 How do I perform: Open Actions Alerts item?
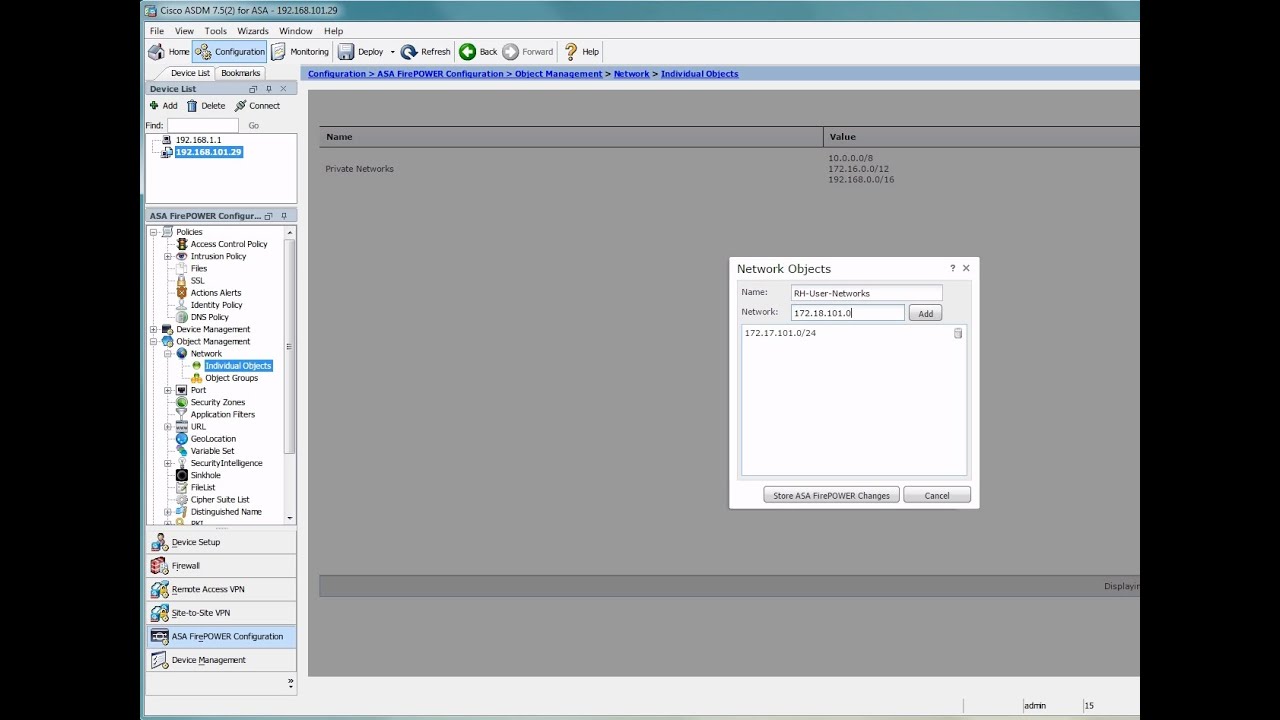coord(215,293)
